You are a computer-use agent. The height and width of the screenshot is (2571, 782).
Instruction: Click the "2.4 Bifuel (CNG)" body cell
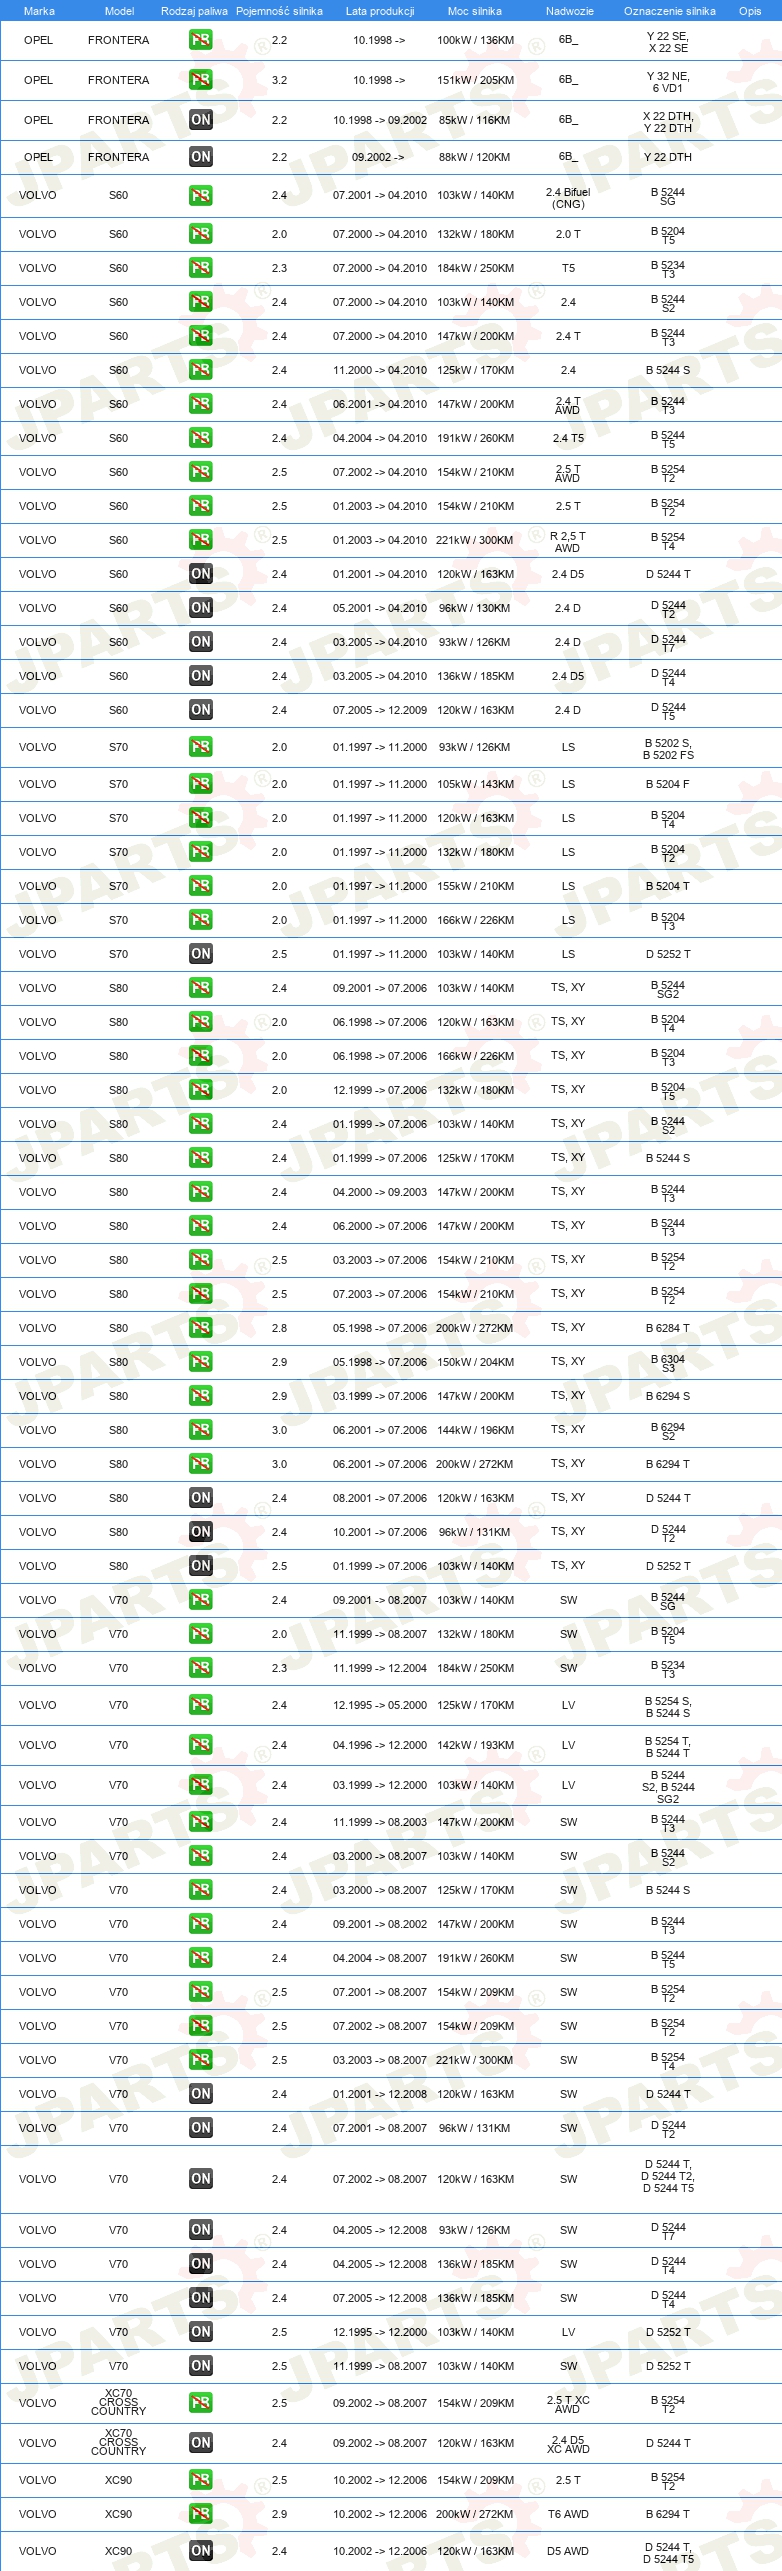(568, 198)
